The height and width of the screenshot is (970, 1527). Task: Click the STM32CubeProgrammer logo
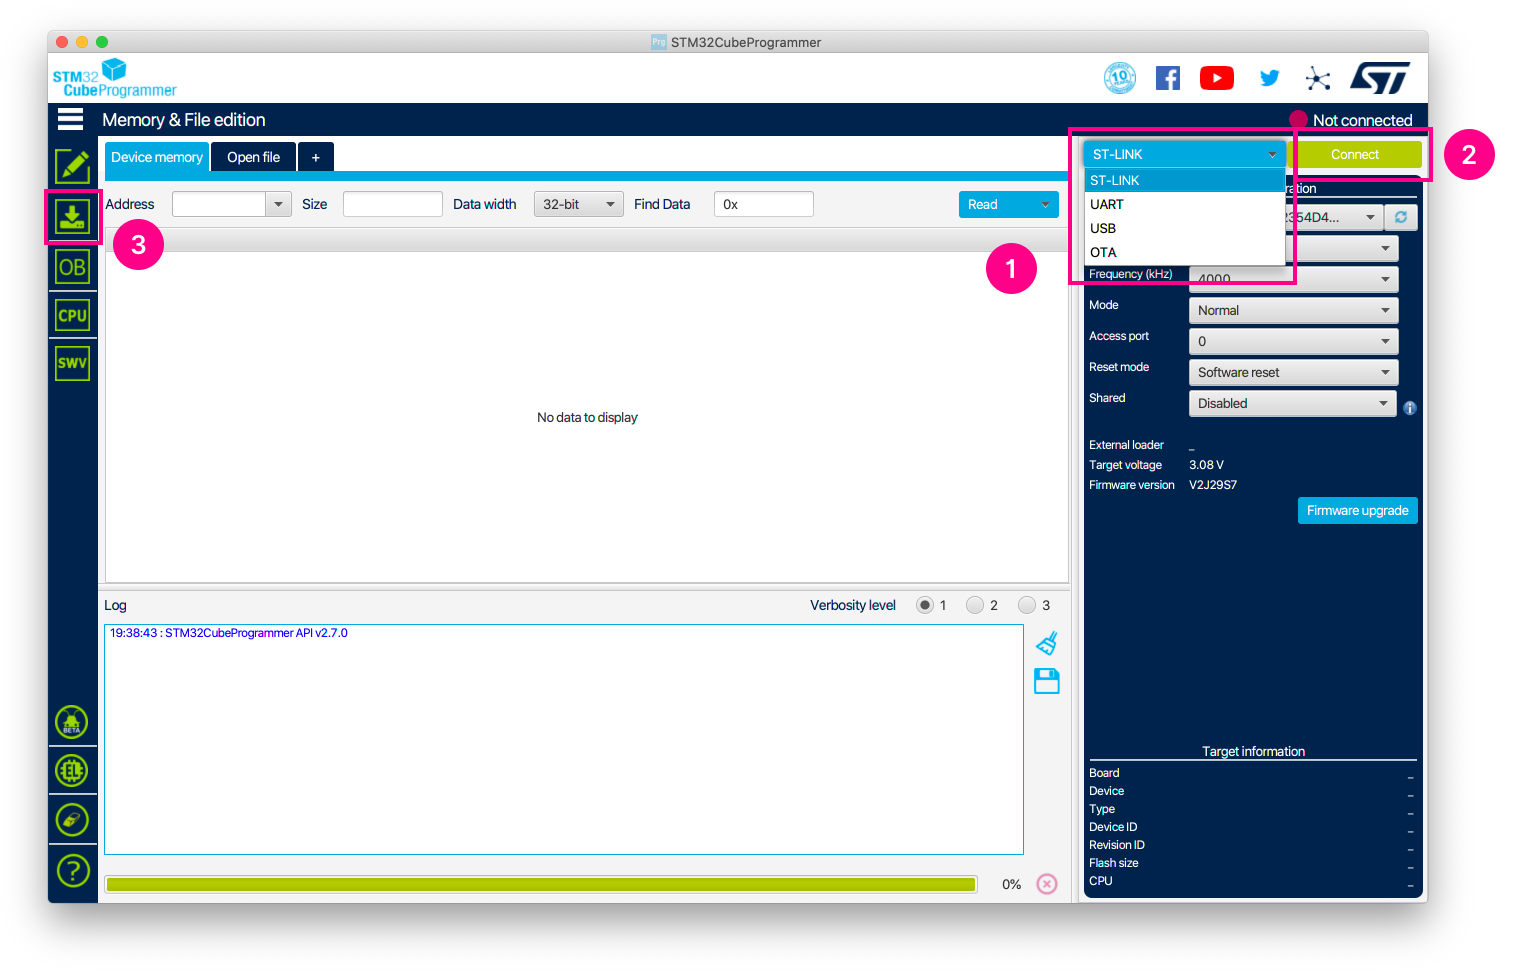(114, 78)
